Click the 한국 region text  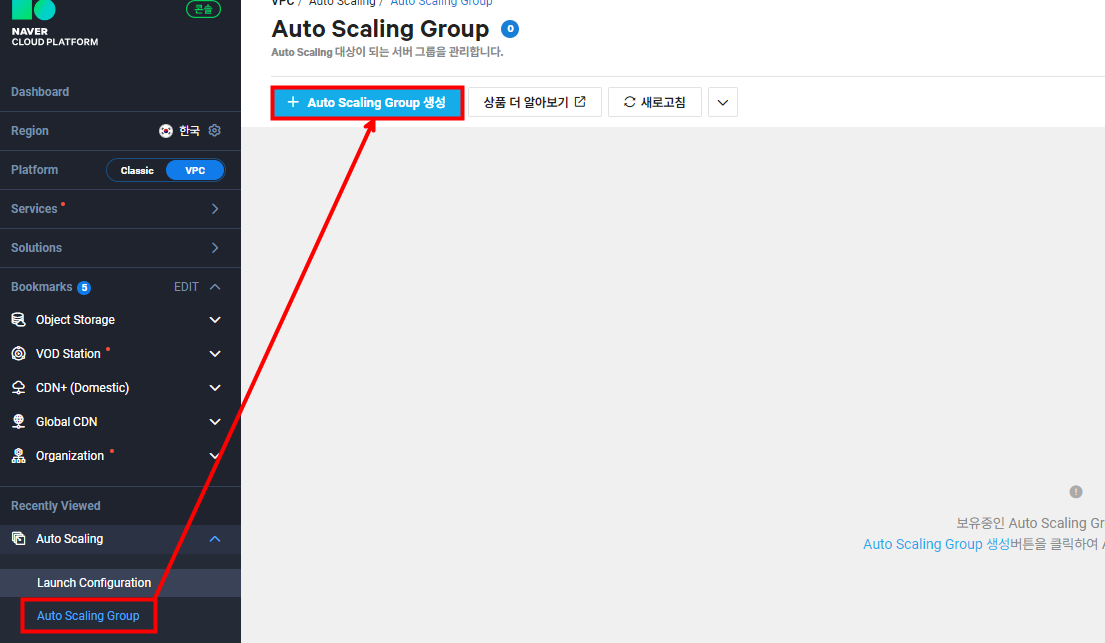tap(190, 130)
